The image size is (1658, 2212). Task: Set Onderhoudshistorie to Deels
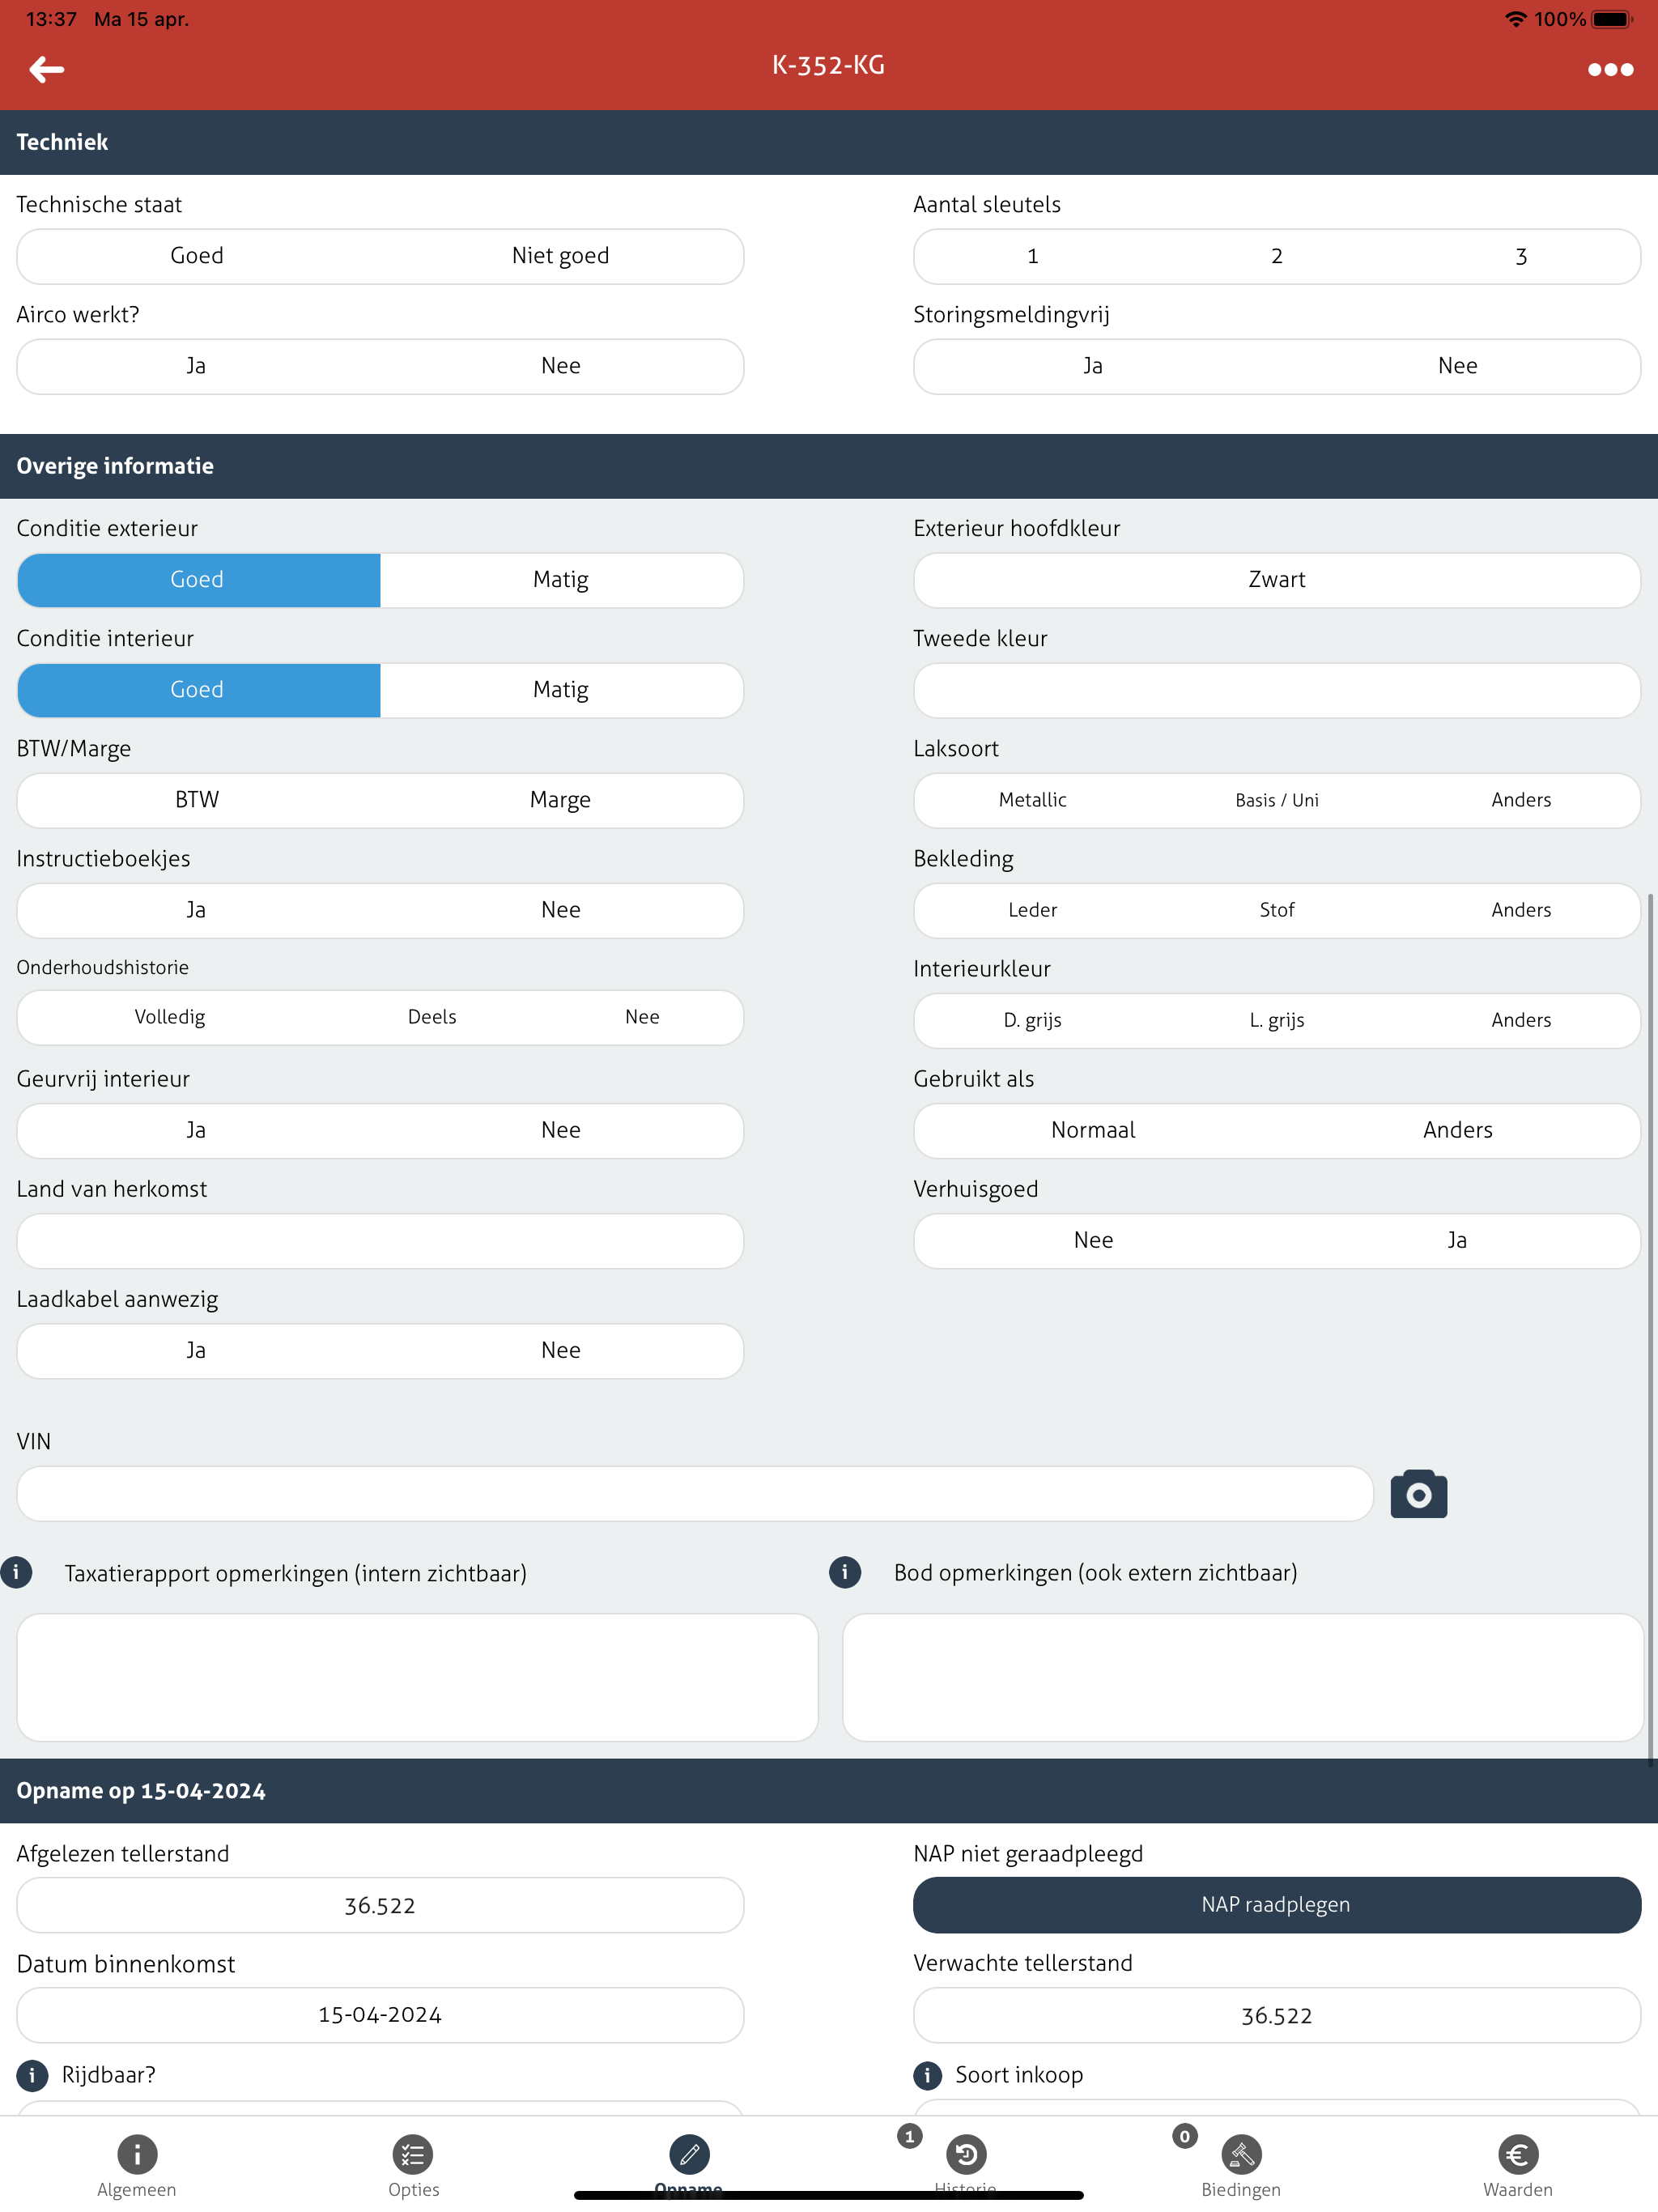tap(432, 1017)
